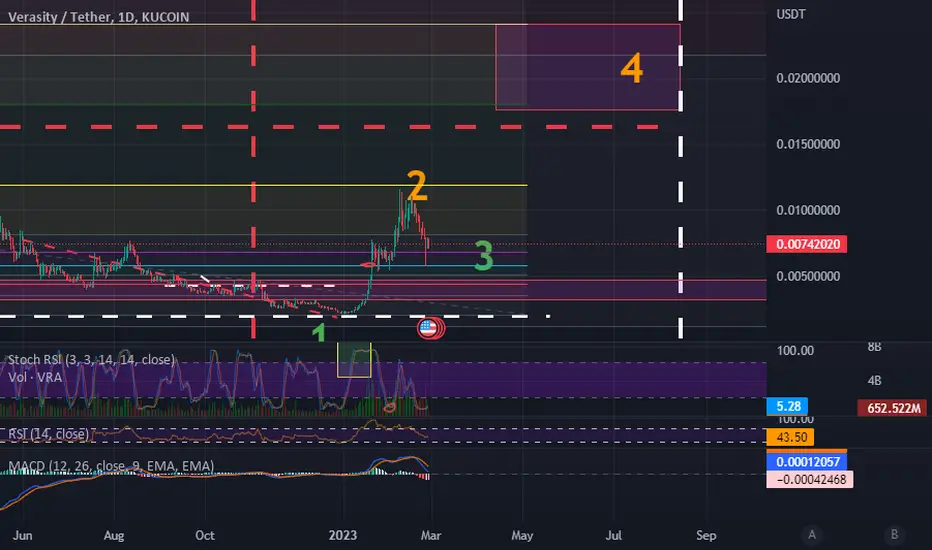Click the 0.01000000 price axis label
The height and width of the screenshot is (550, 932).
pyautogui.click(x=808, y=210)
